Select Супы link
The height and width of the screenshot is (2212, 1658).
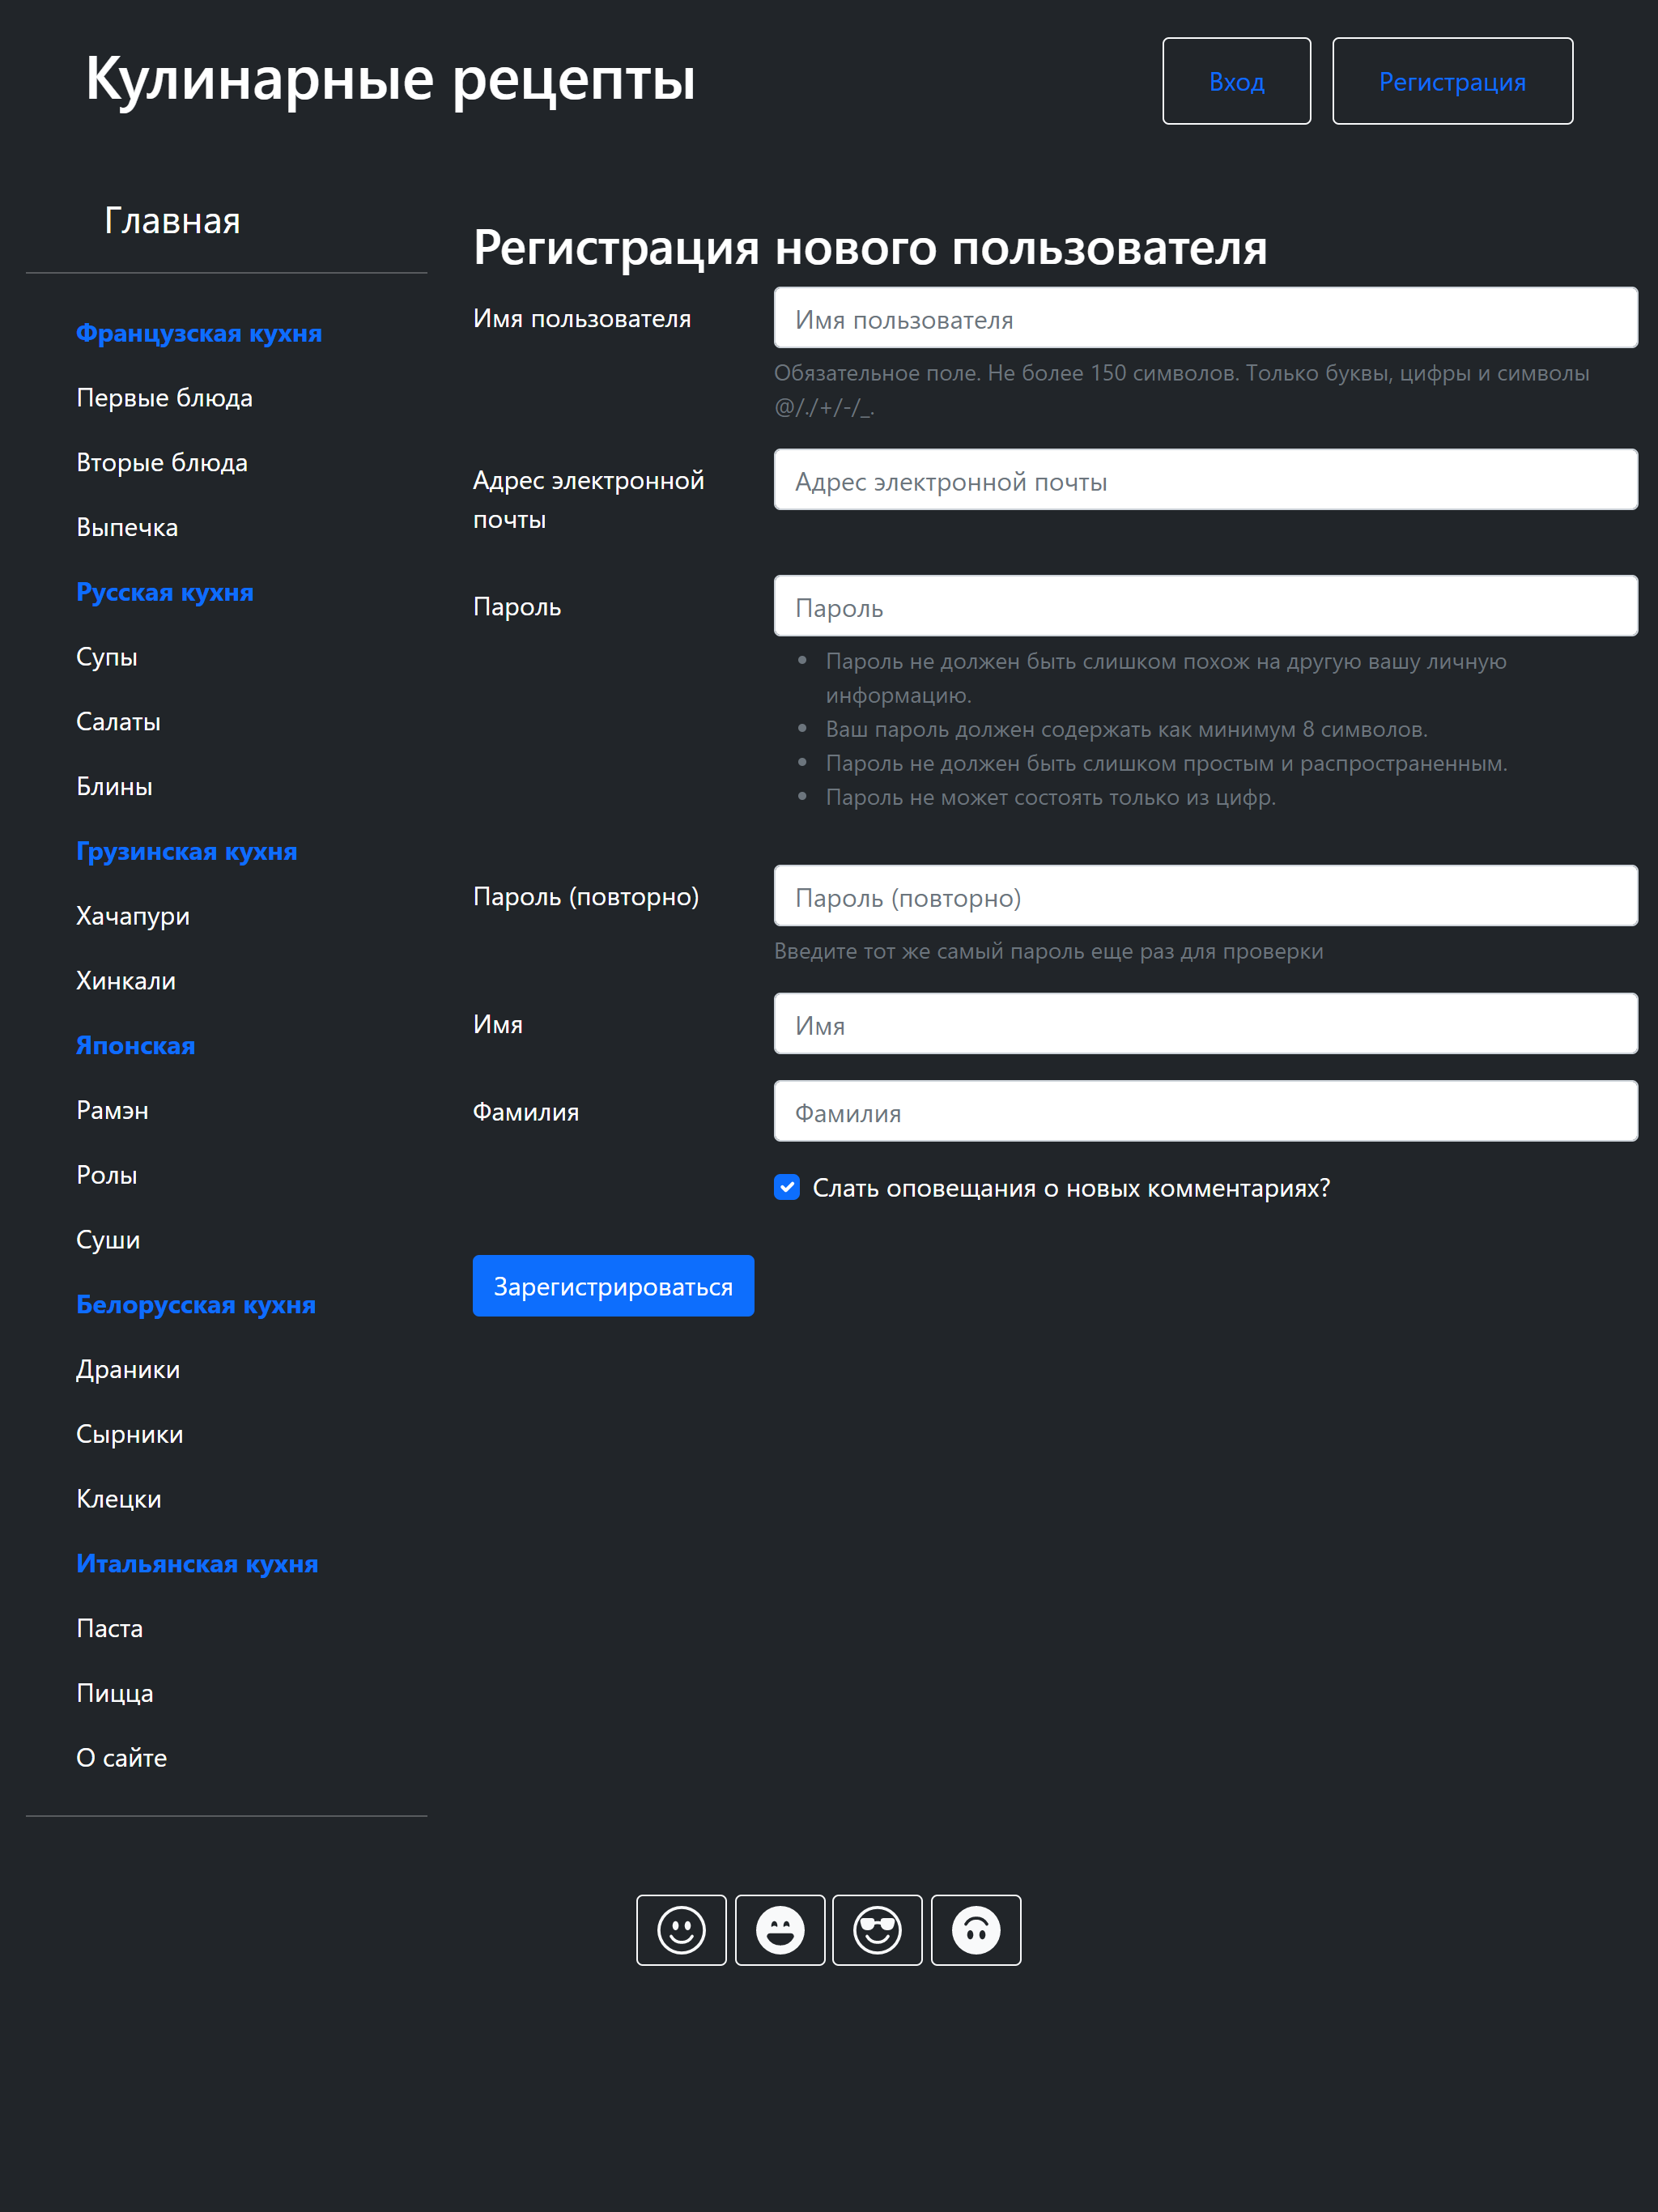107,657
